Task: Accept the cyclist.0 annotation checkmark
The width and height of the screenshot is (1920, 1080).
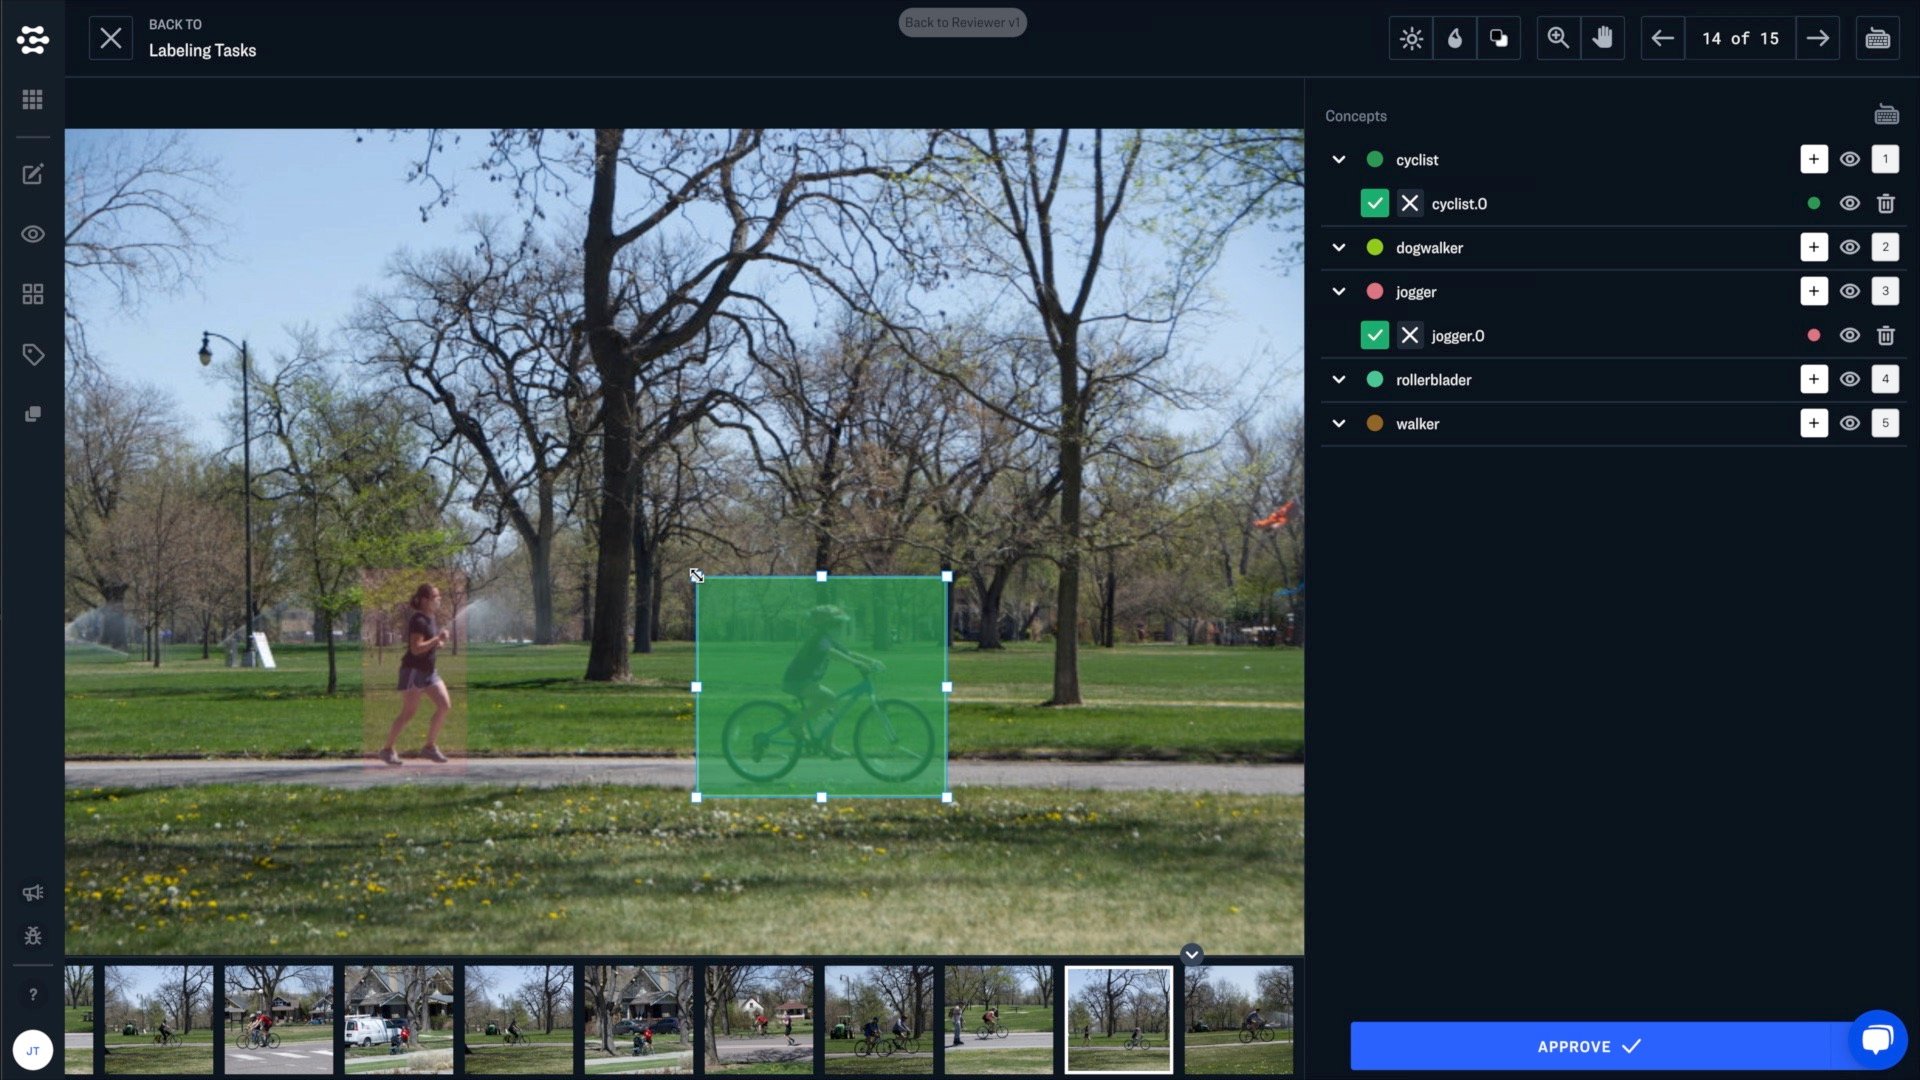Action: tap(1374, 204)
